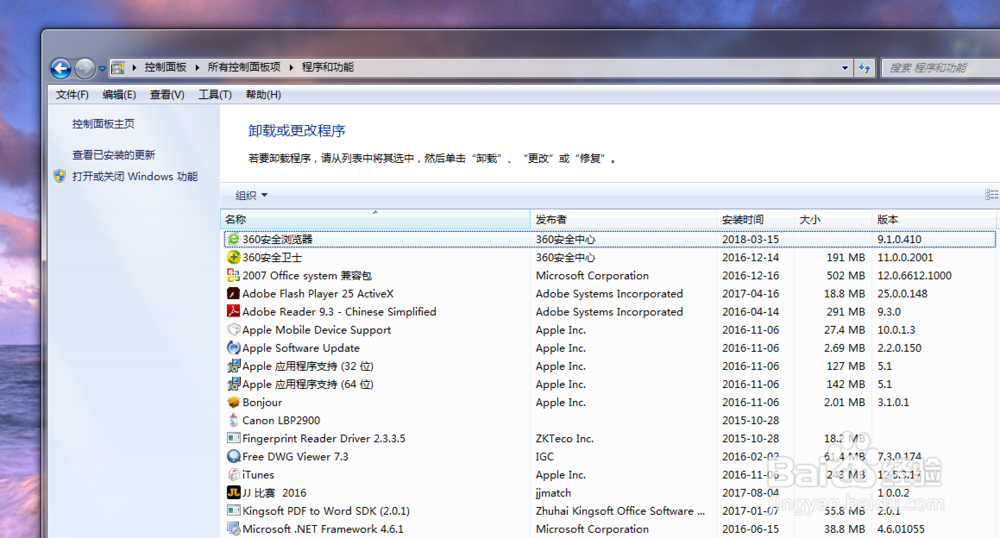Go to 控制面板主页 link
This screenshot has height=538, width=1000.
click(103, 124)
